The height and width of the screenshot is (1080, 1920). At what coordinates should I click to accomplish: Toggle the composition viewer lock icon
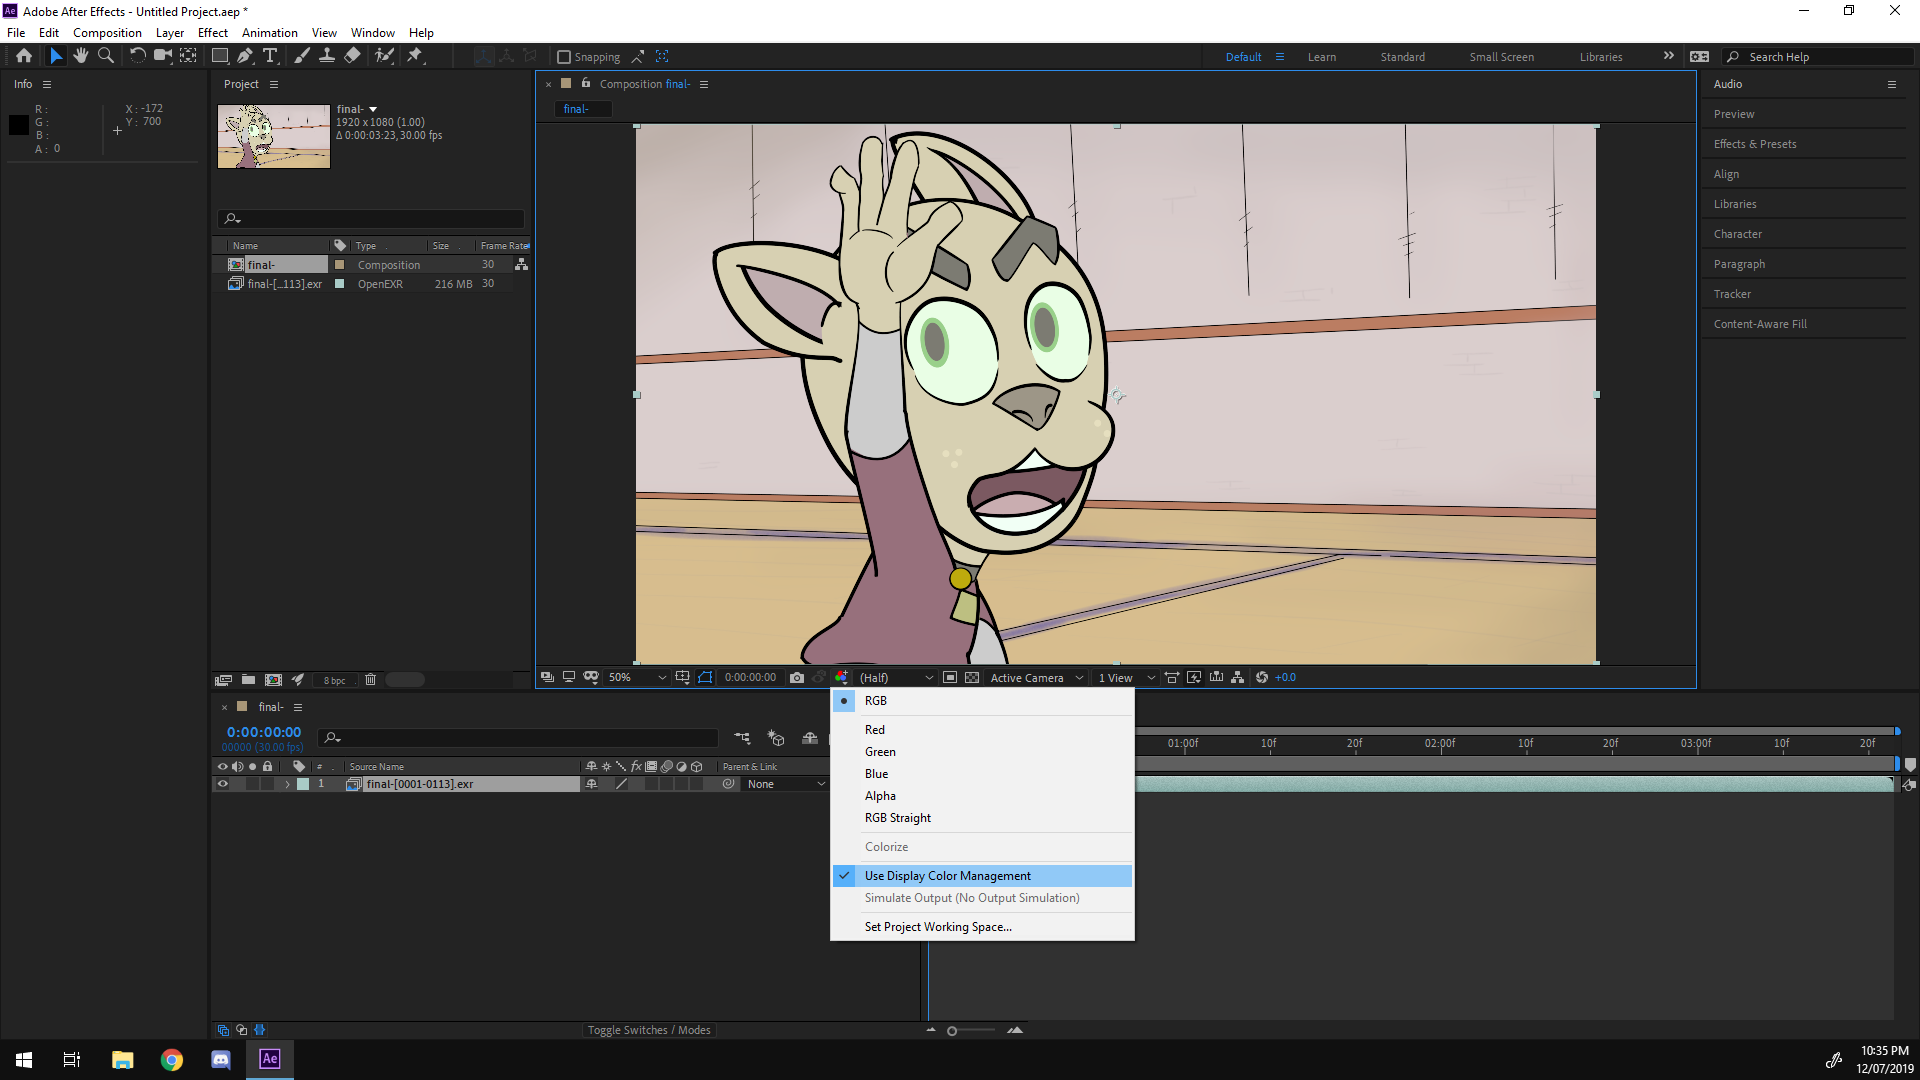click(586, 83)
